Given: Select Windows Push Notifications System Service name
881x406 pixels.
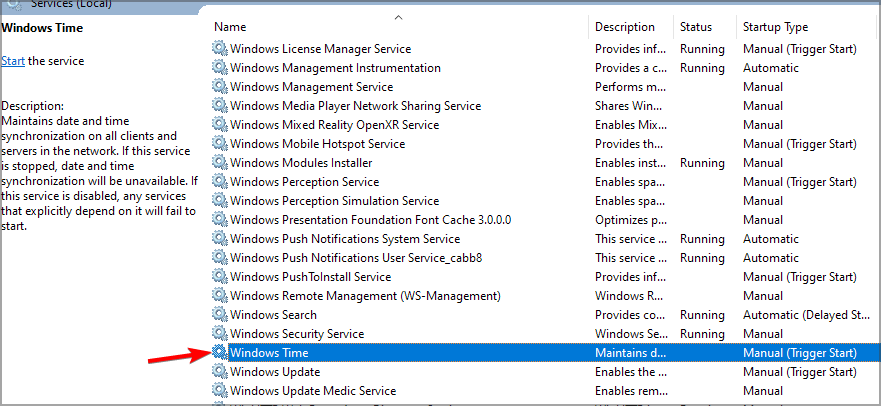Looking at the screenshot, I should click(x=345, y=239).
